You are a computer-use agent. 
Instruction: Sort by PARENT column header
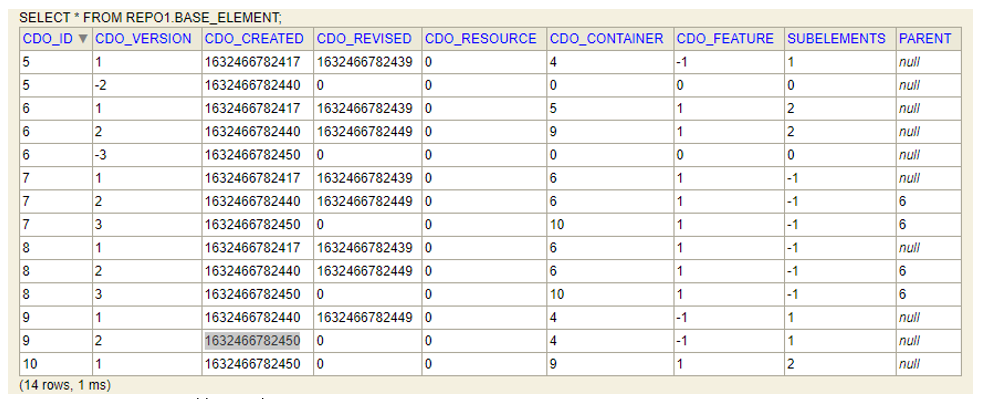925,39
